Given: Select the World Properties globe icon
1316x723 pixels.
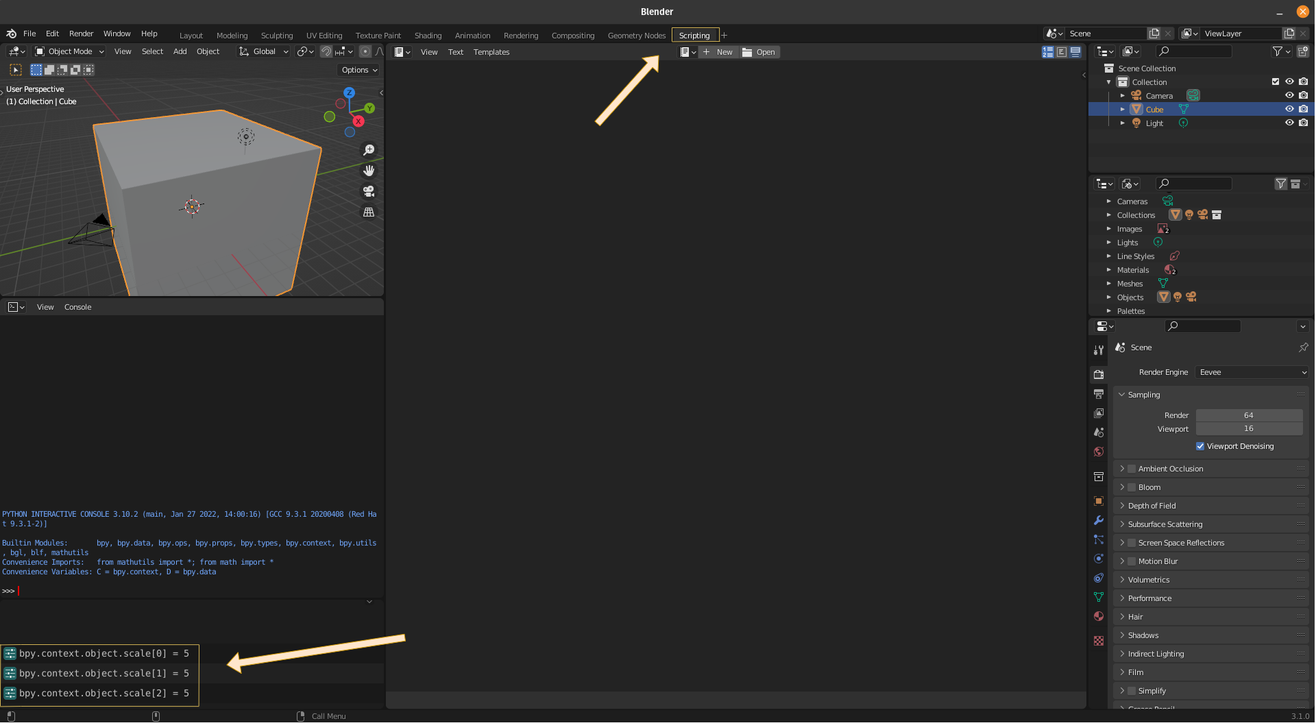Looking at the screenshot, I should click(x=1098, y=451).
